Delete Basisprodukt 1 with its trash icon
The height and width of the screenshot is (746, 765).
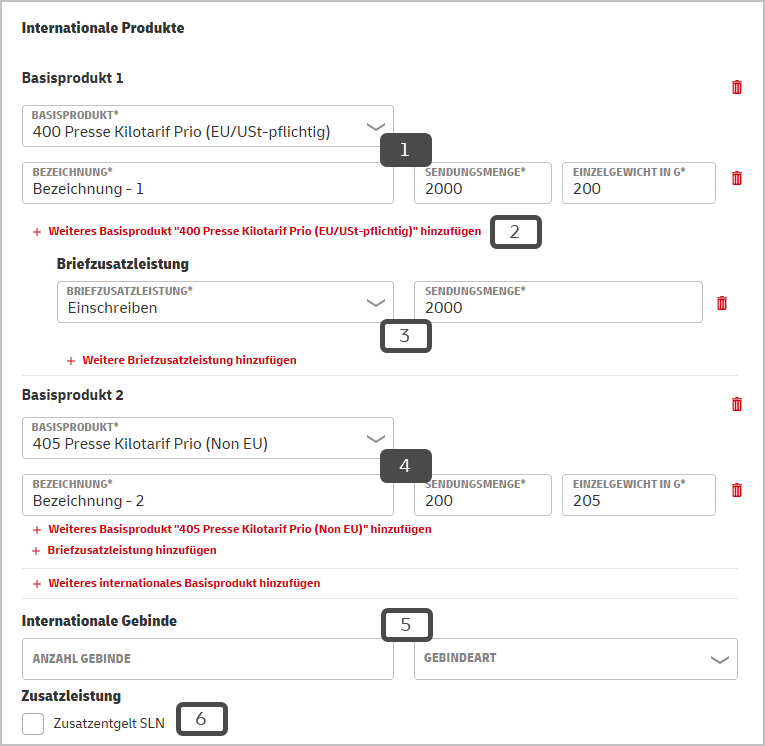[737, 87]
